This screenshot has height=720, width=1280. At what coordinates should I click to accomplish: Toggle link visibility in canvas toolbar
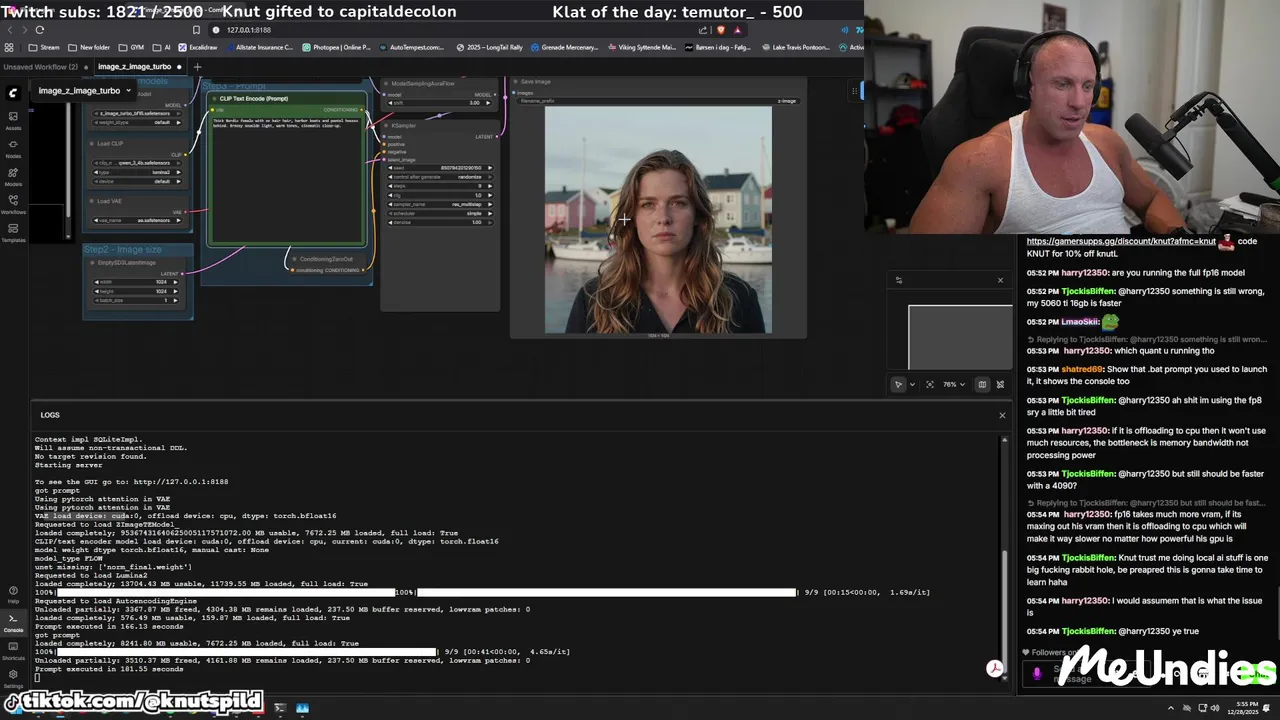1000,384
